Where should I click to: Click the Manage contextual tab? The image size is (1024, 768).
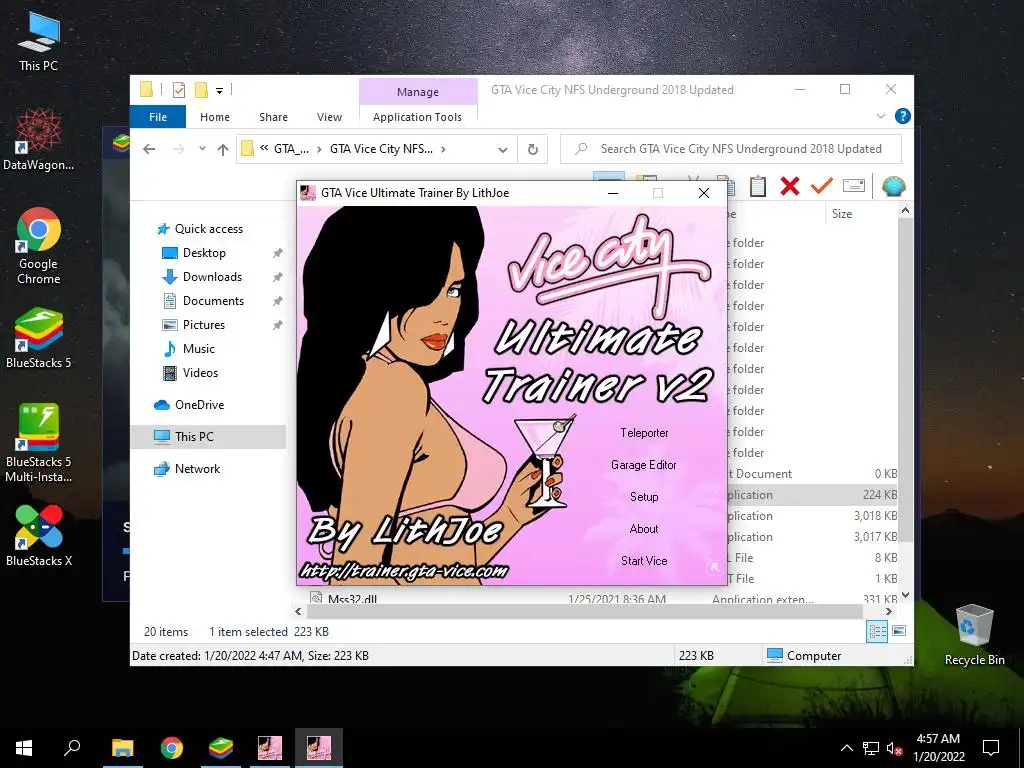click(x=418, y=92)
